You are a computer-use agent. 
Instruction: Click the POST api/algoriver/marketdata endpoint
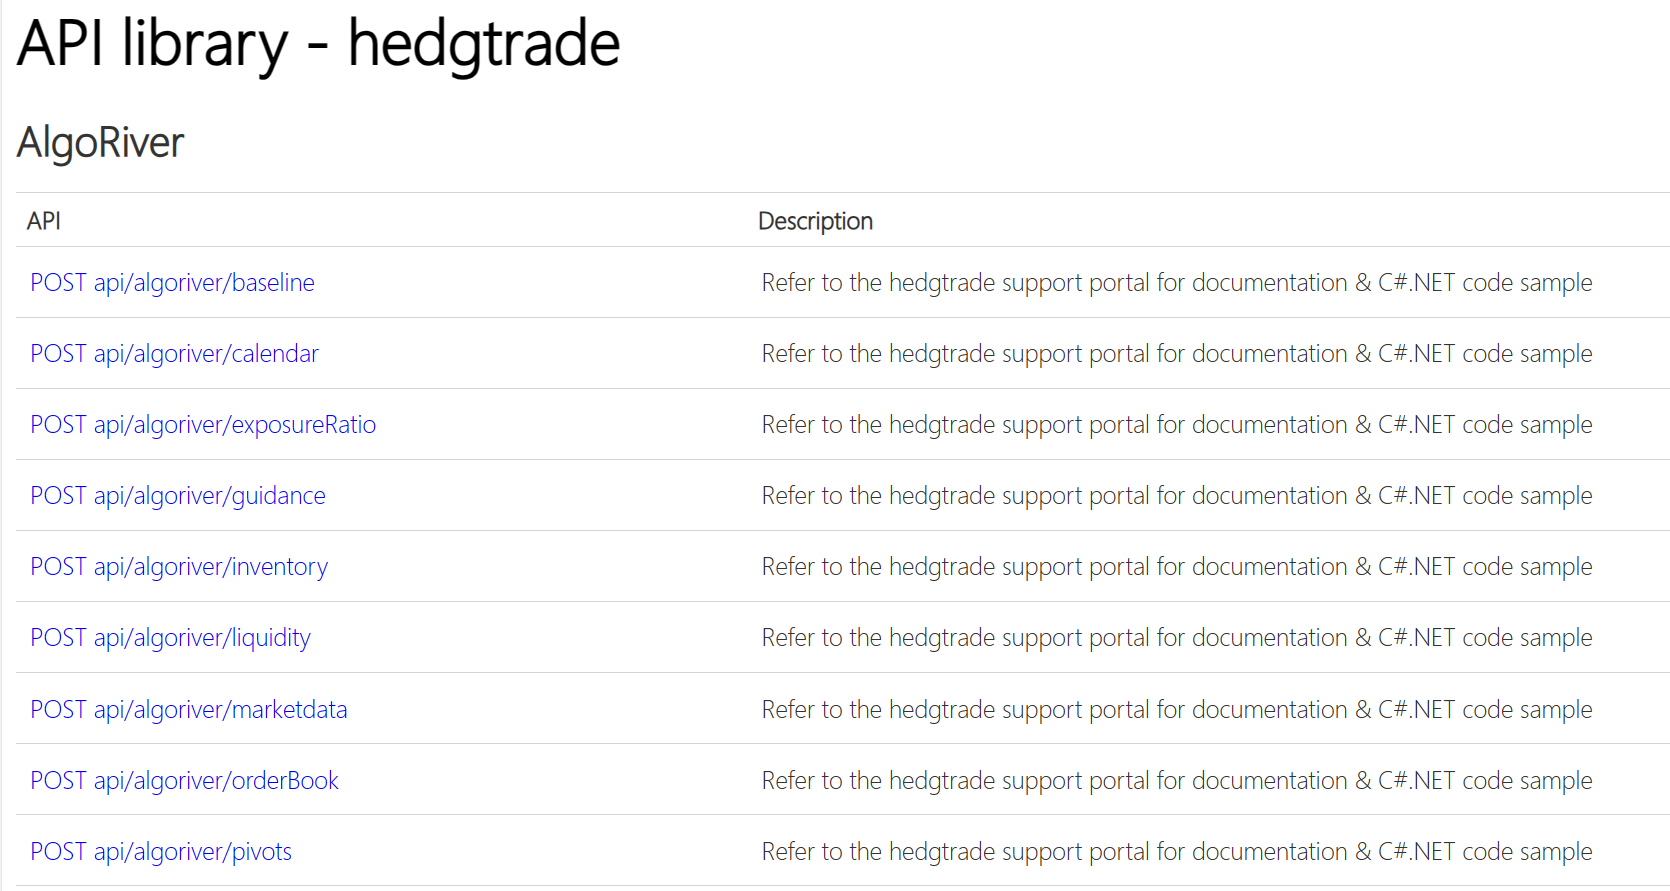click(189, 710)
